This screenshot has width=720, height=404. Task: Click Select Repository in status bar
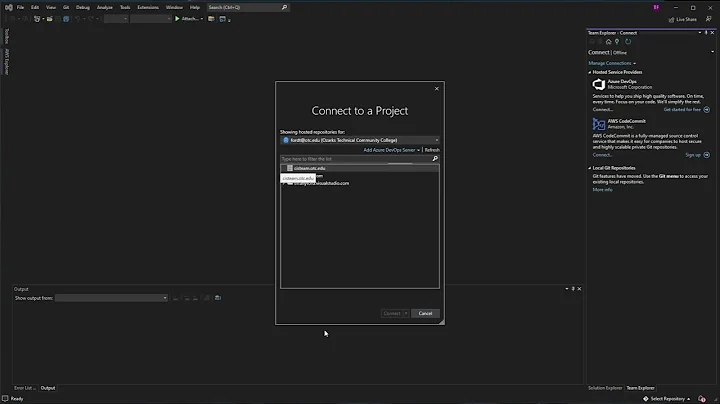click(667, 399)
